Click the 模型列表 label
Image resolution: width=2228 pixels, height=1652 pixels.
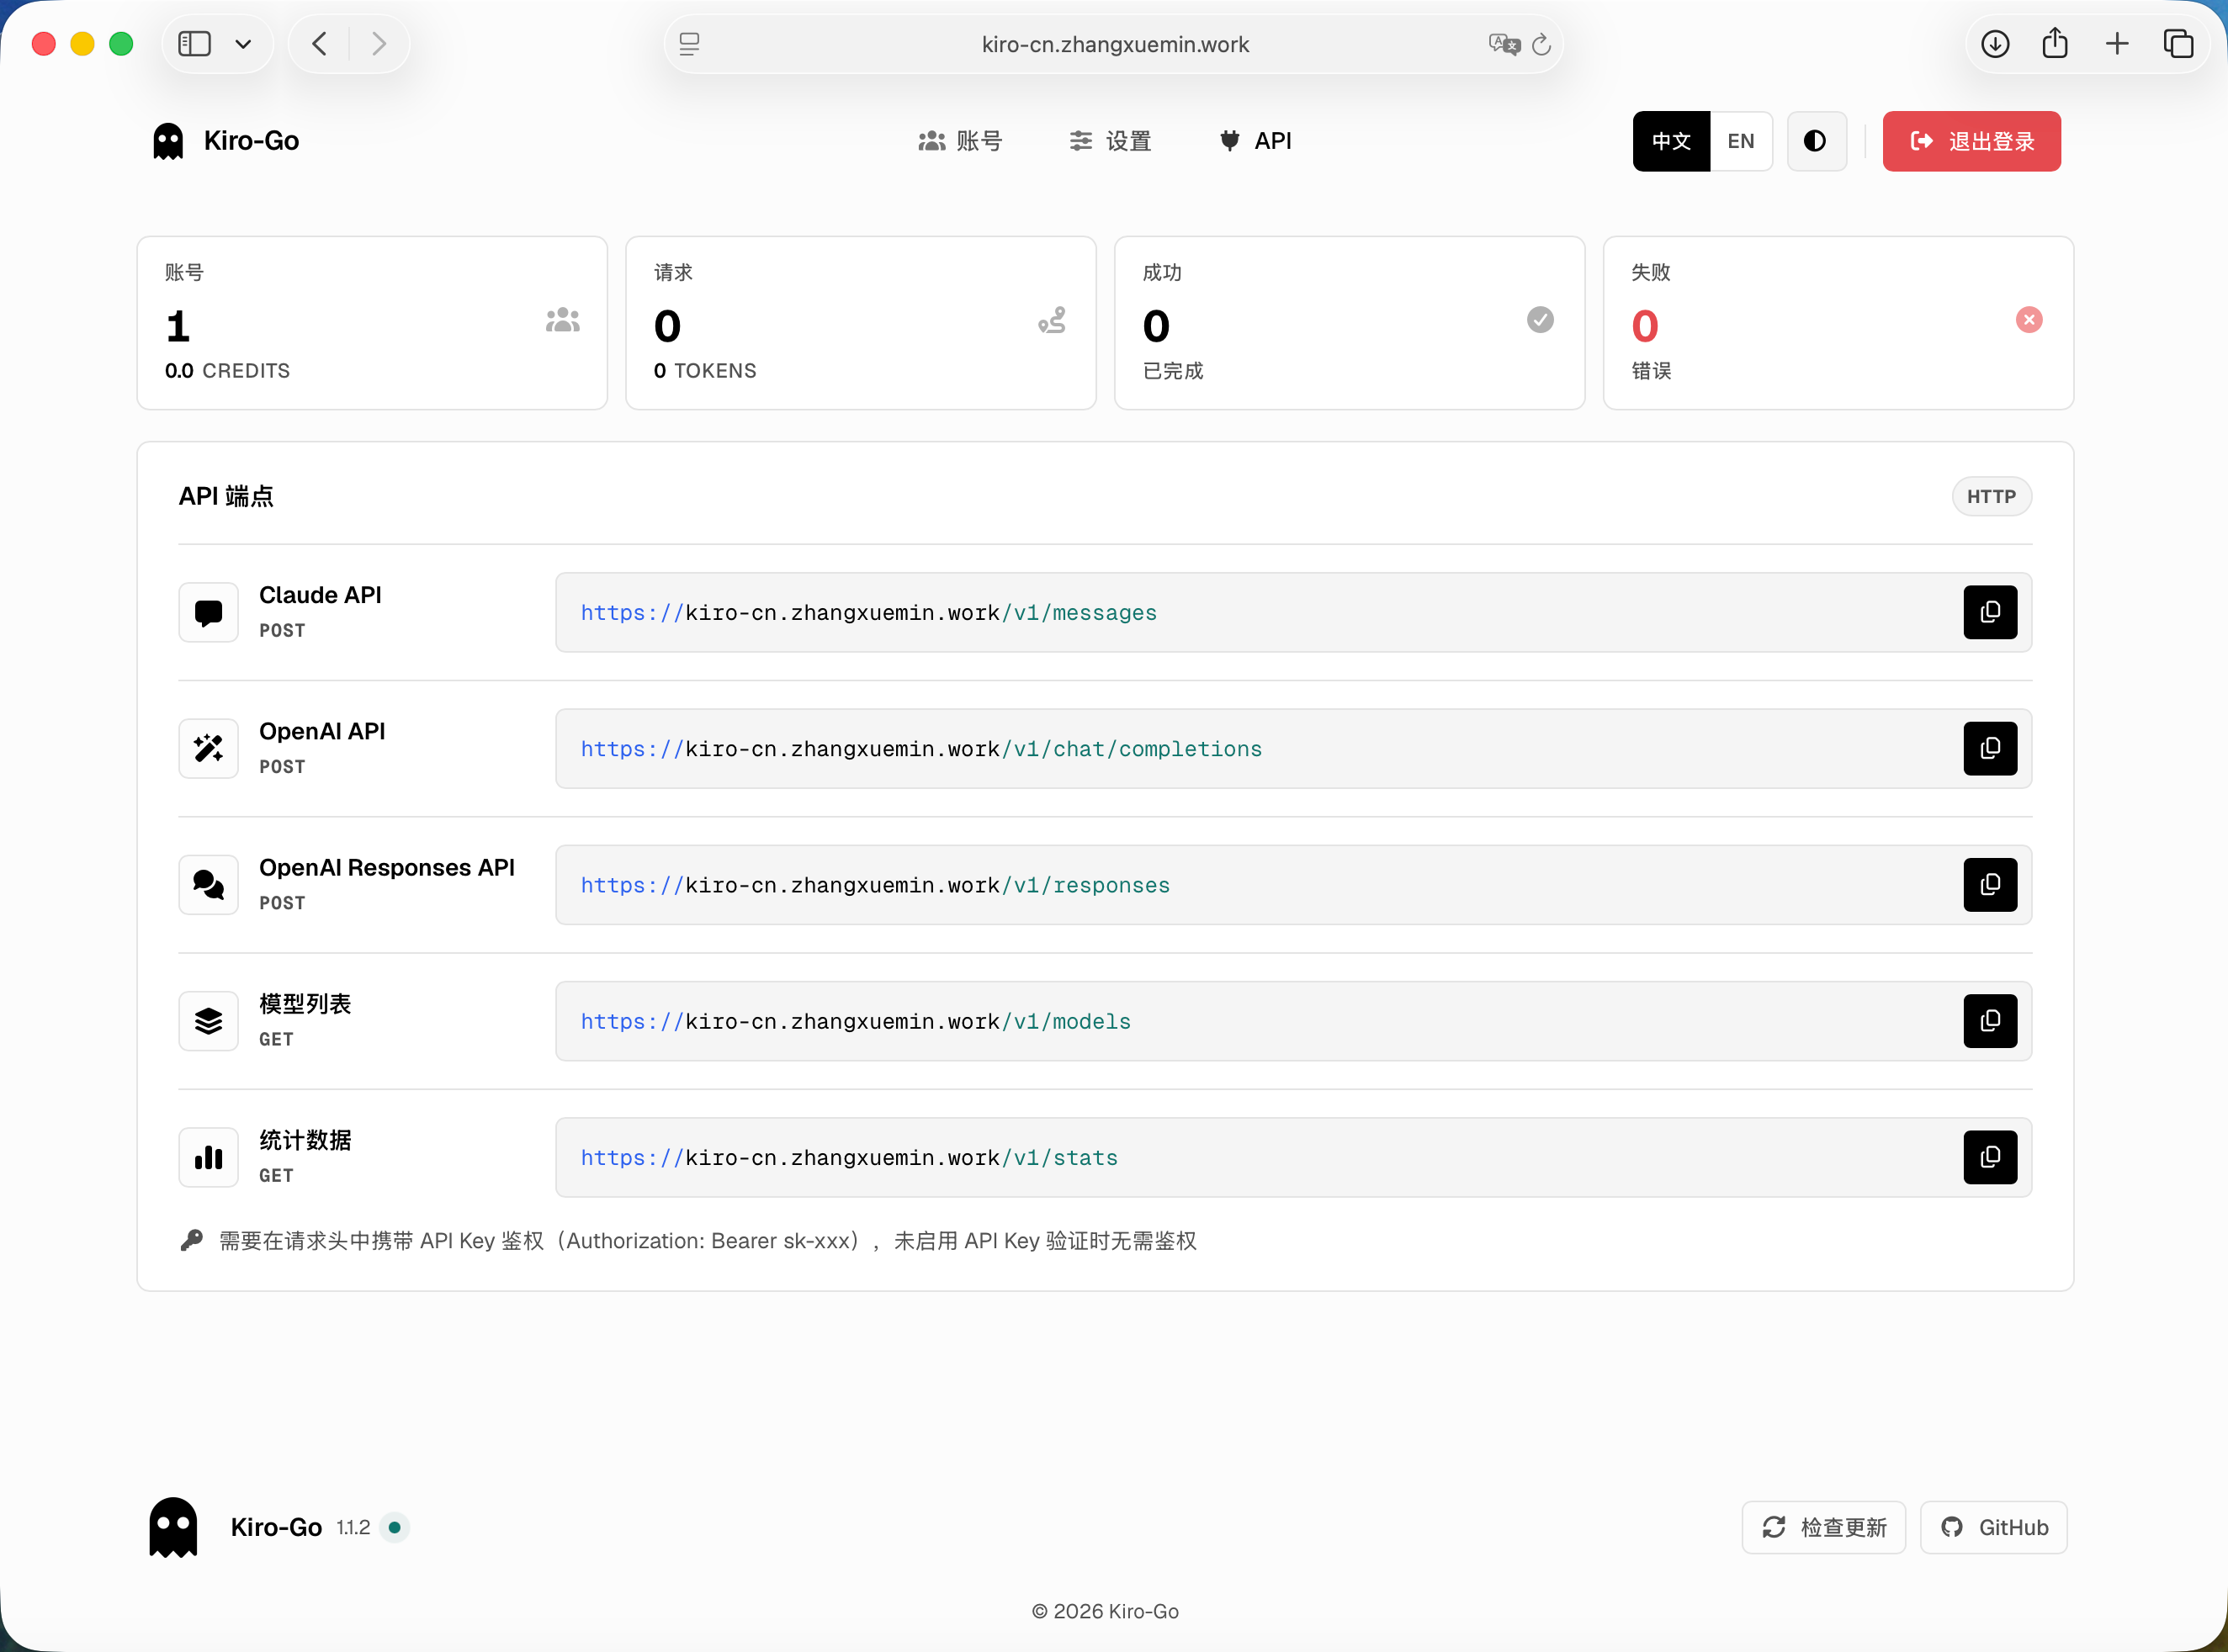(305, 1003)
